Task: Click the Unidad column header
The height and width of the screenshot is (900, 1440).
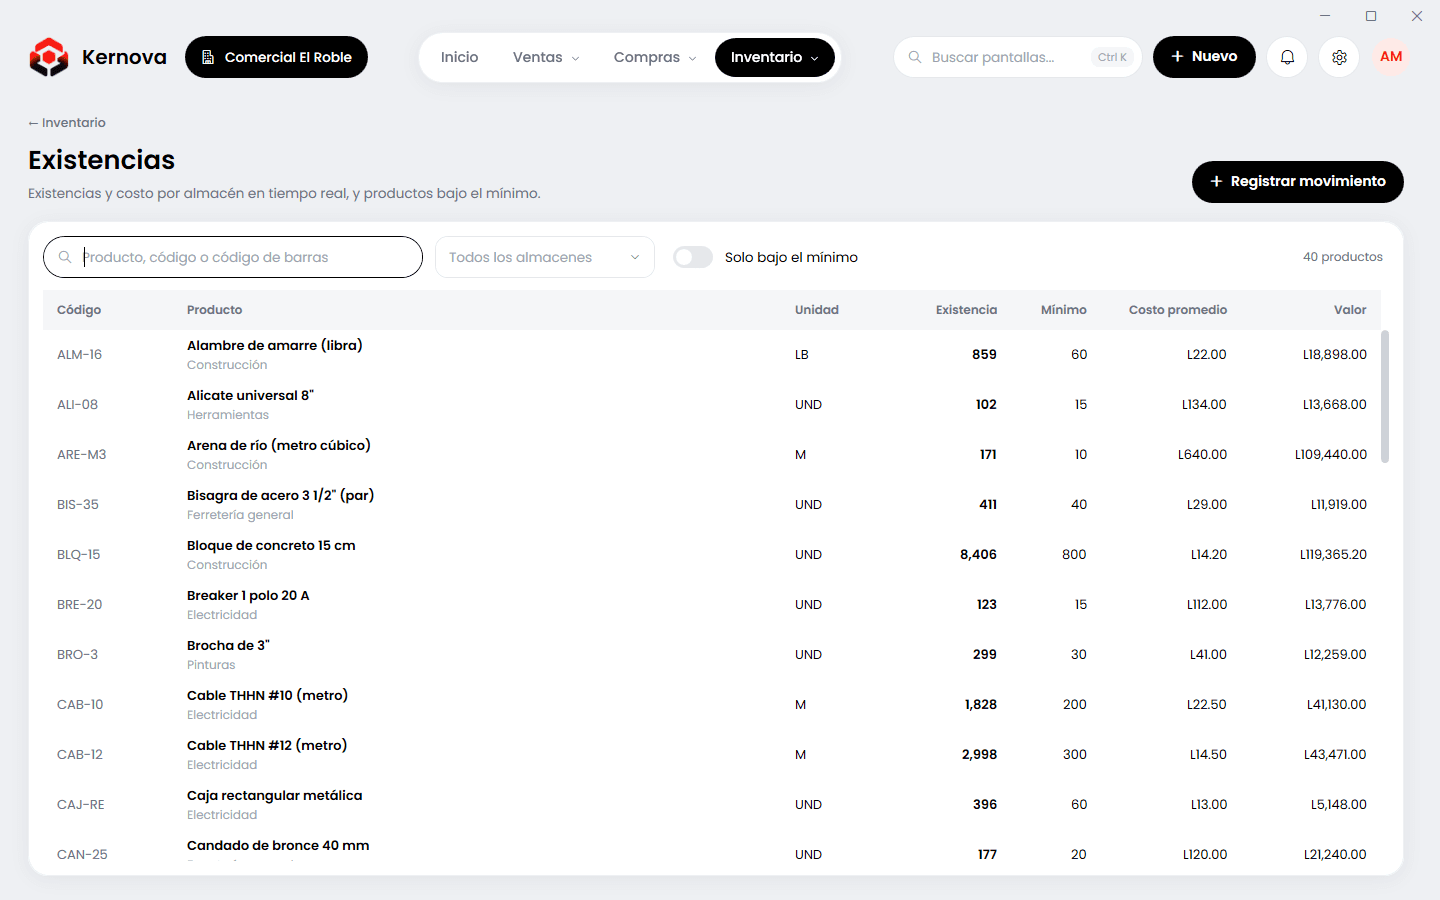Action: [x=817, y=310]
